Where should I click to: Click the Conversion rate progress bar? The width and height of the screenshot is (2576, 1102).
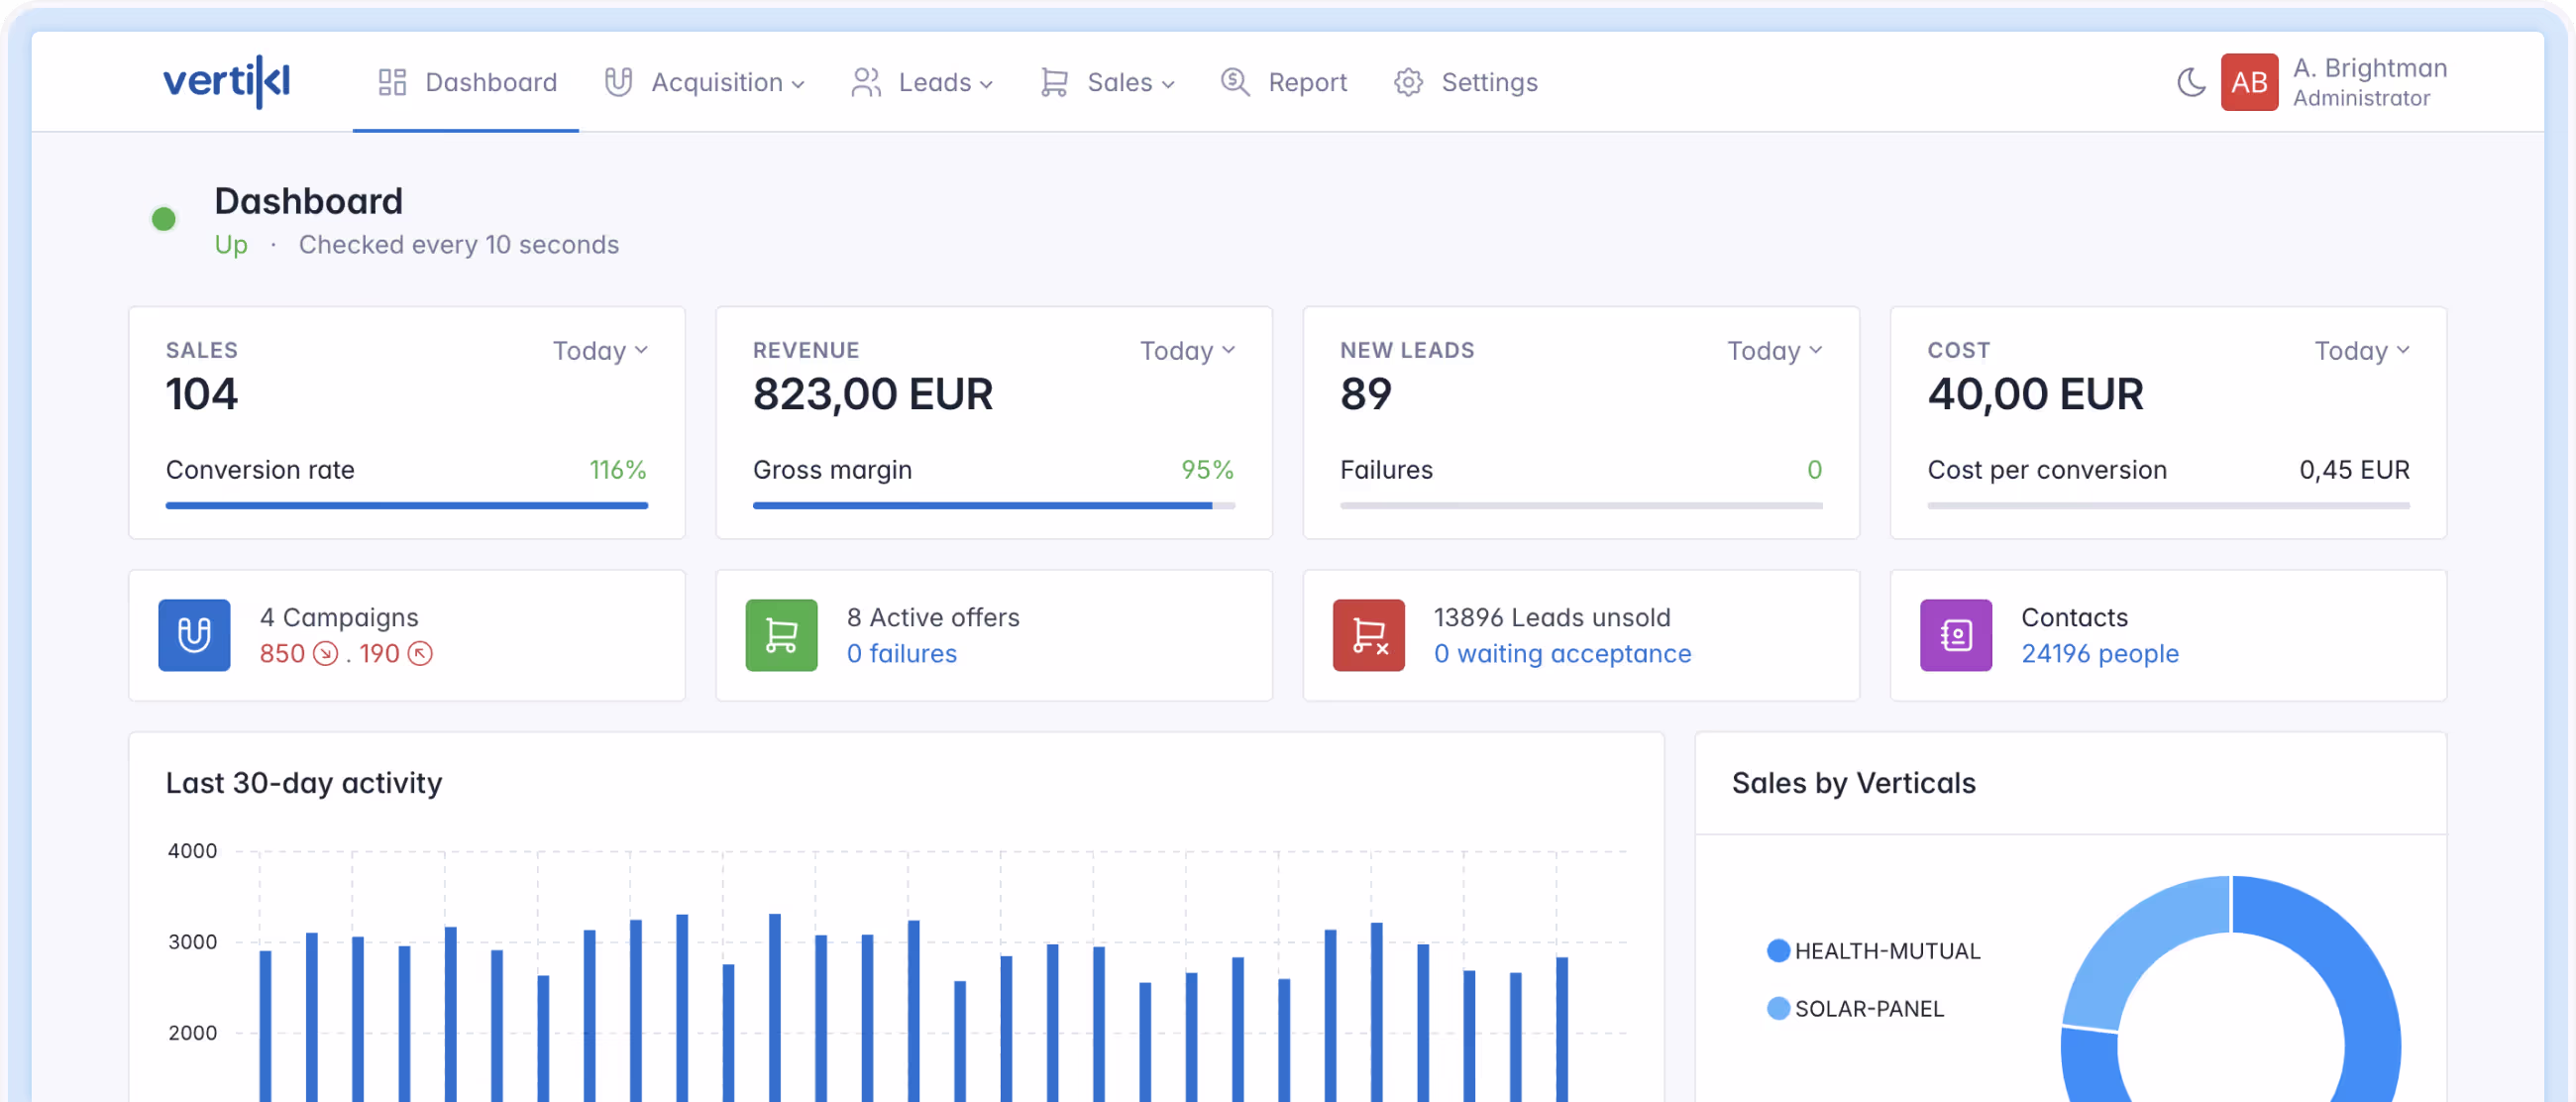407,506
